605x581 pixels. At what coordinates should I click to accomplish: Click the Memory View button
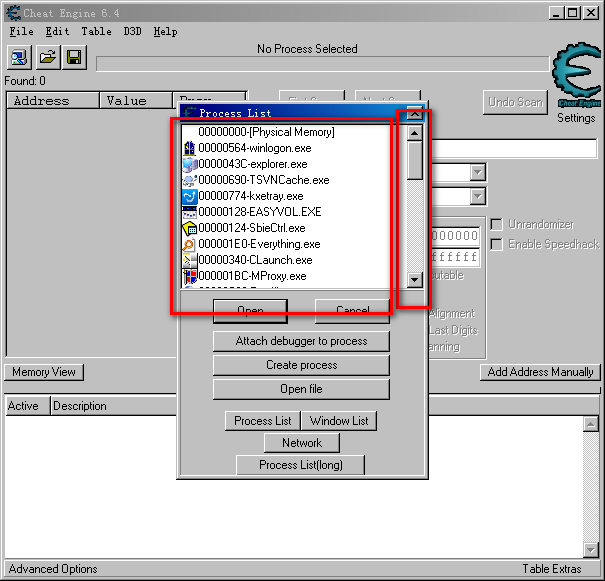[44, 372]
